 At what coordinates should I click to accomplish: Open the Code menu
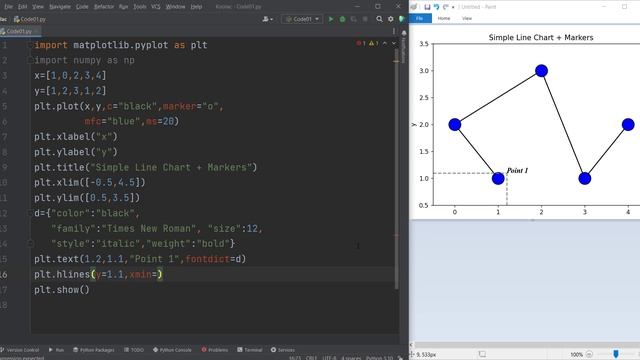(82, 7)
